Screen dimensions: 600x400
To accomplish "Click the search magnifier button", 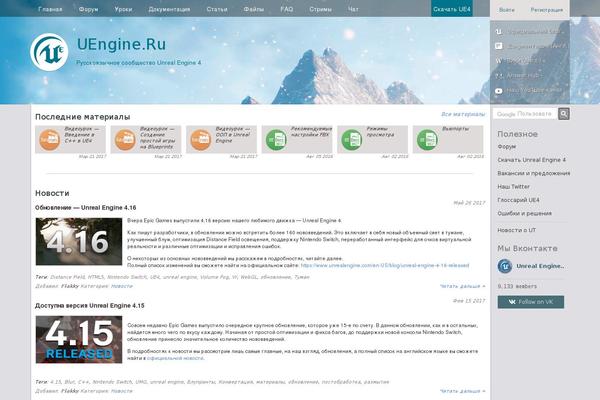I will pos(564,114).
